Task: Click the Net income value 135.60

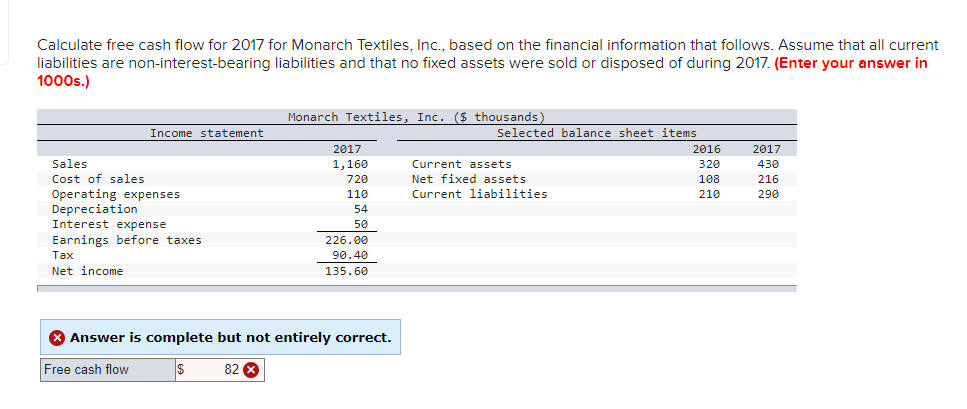Action: point(347,271)
